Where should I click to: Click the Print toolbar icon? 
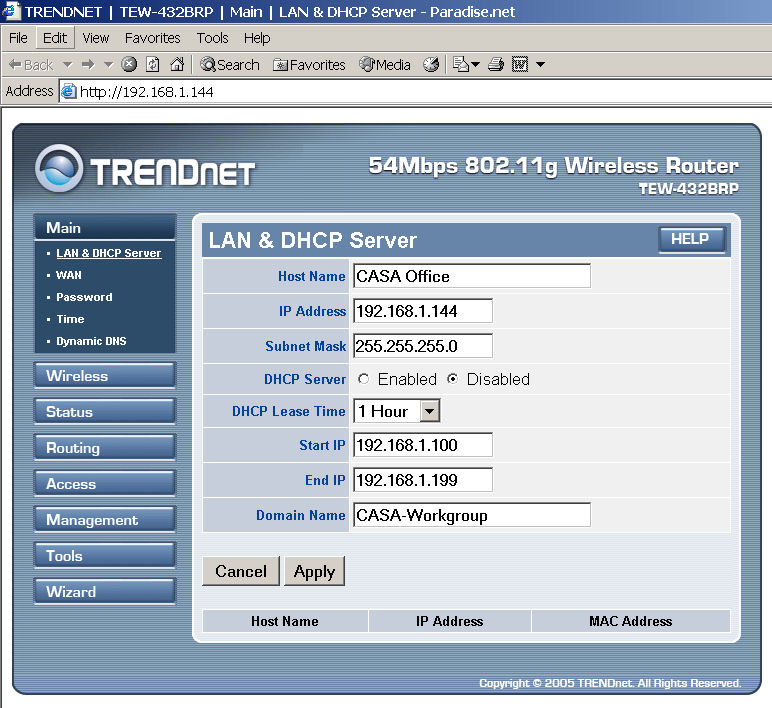496,64
